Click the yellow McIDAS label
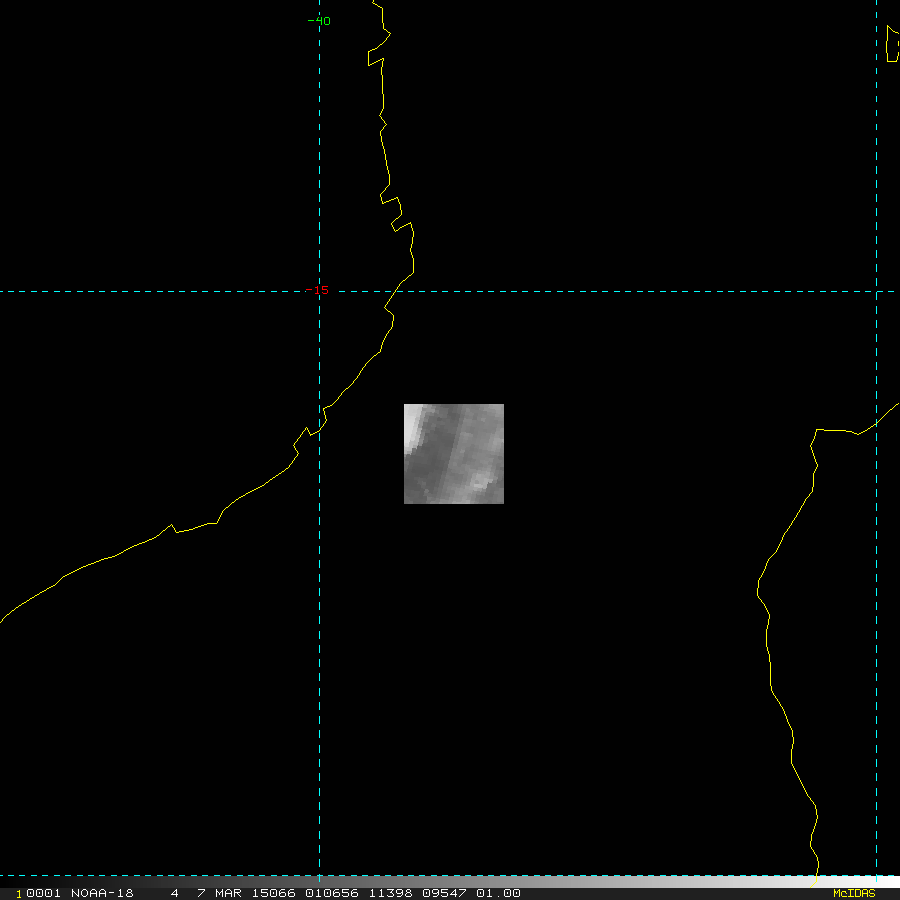The width and height of the screenshot is (900, 900). [x=853, y=893]
